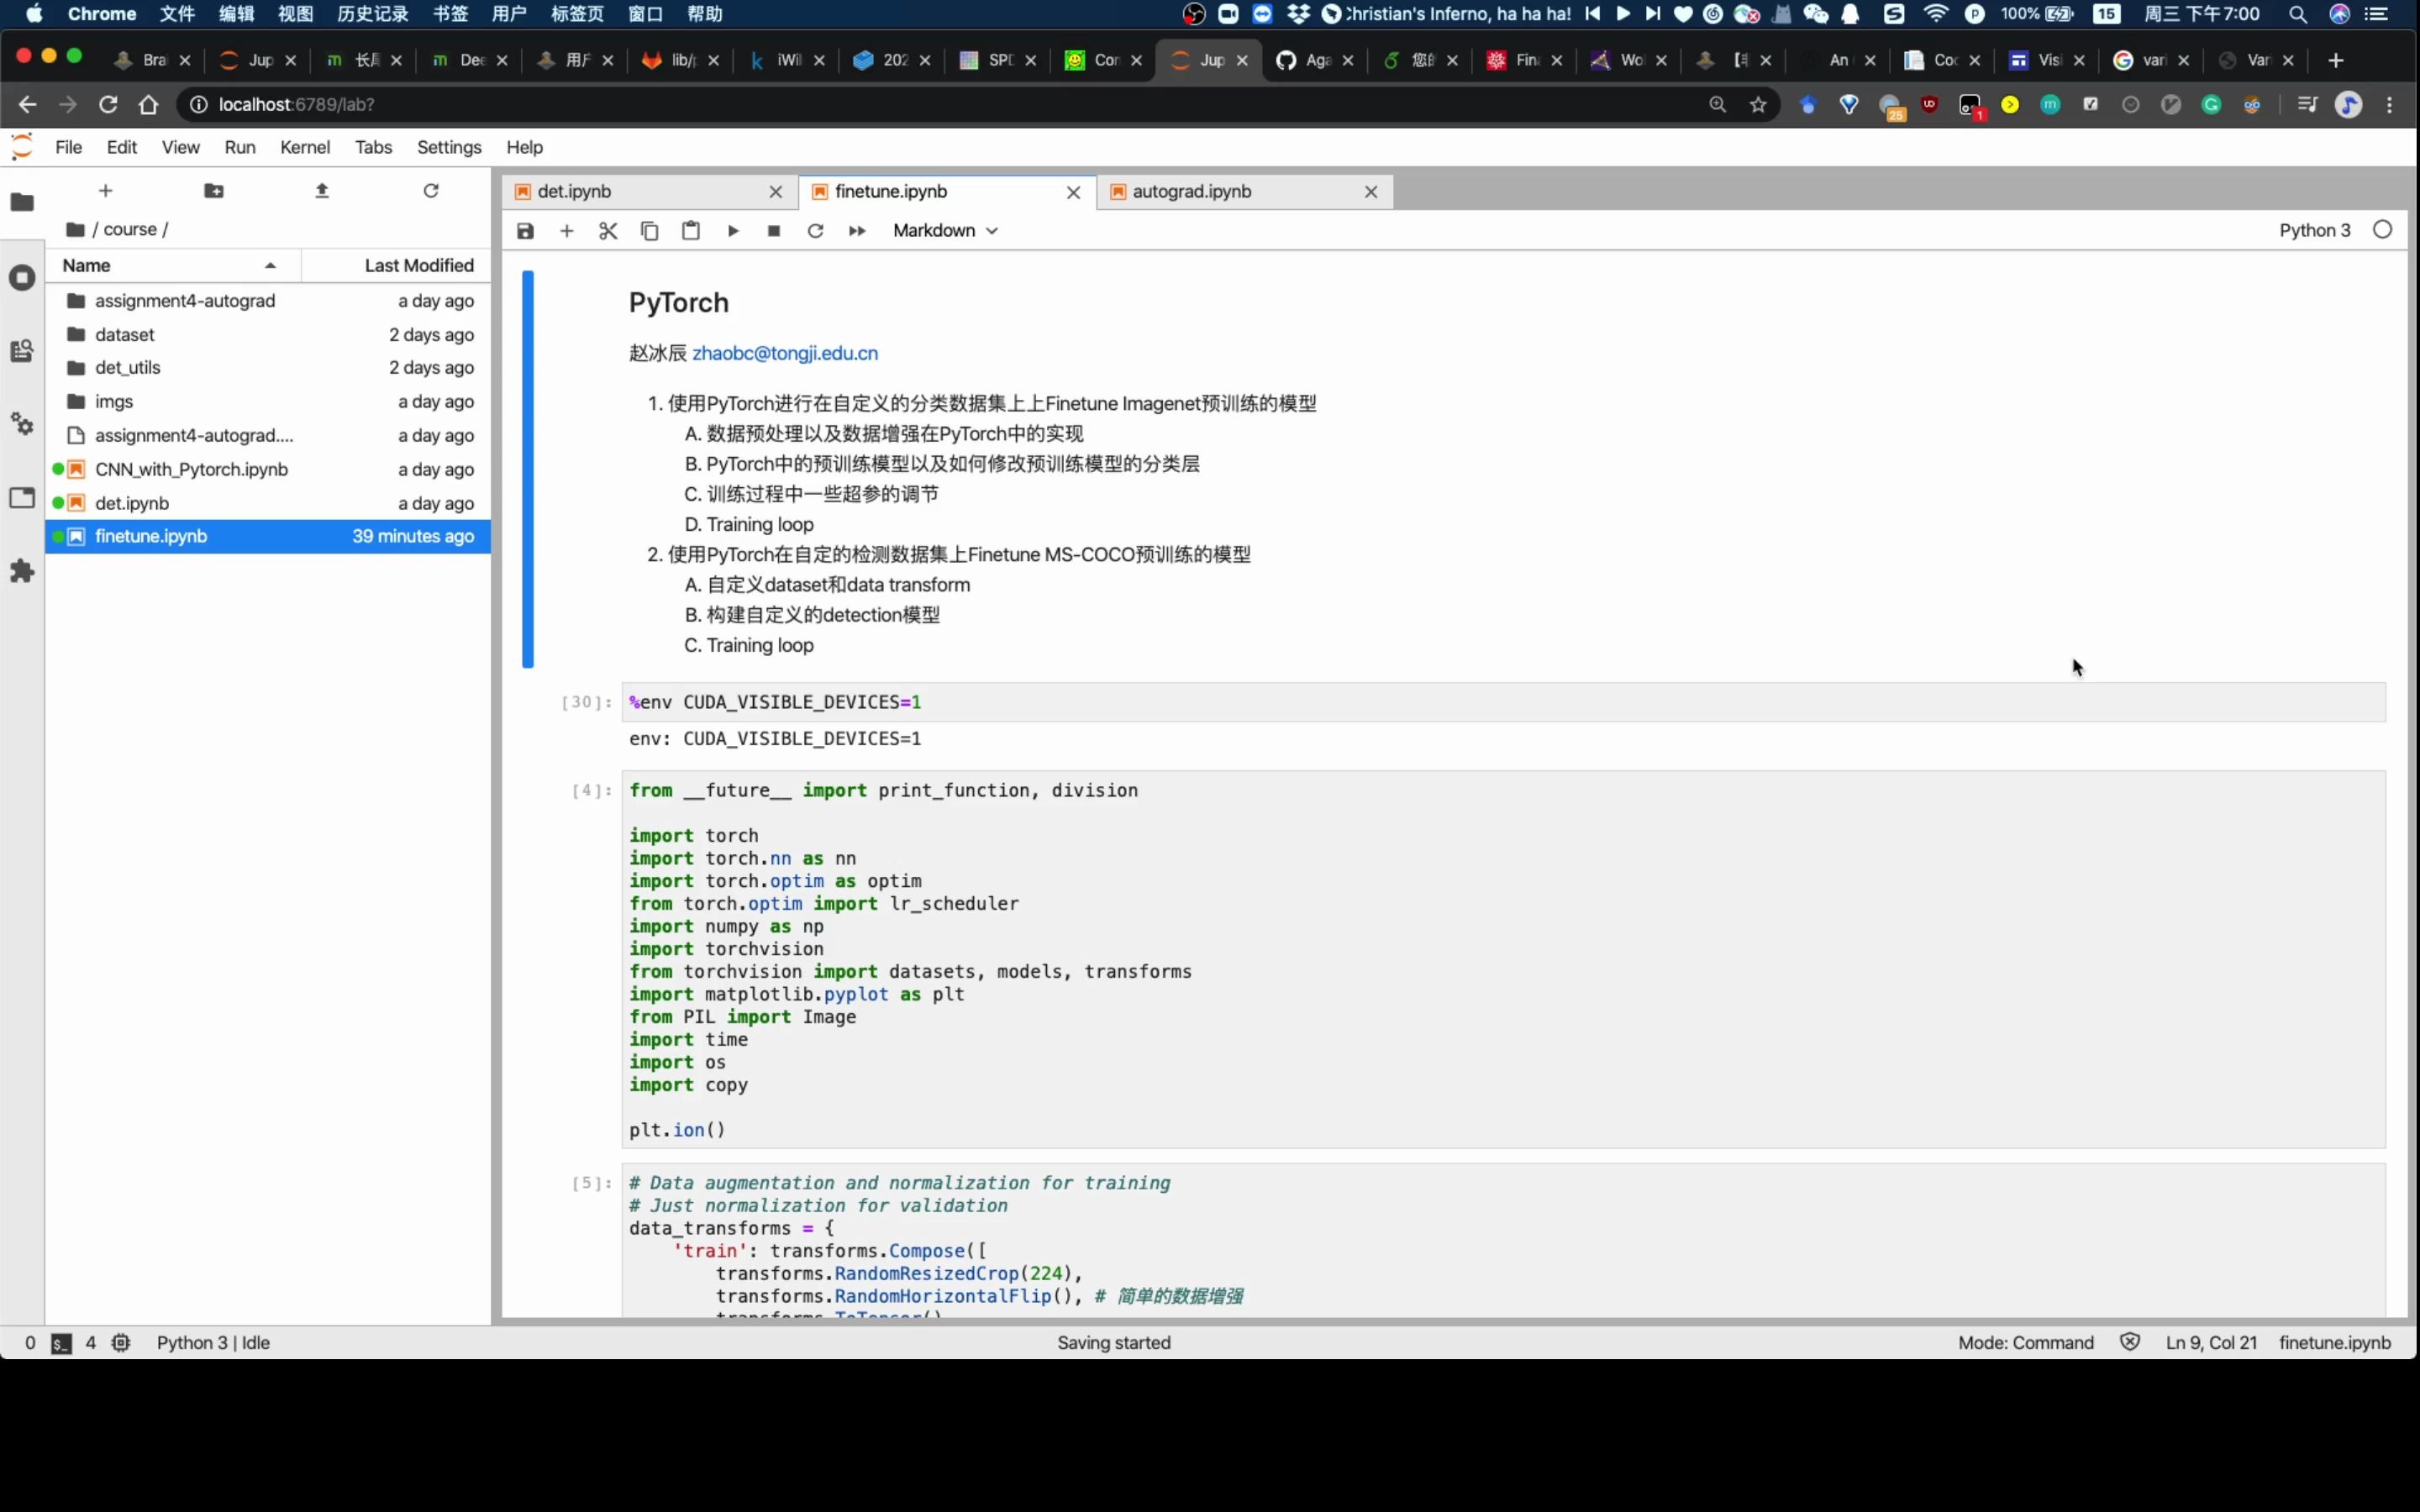Create a new folder in file browser
This screenshot has width=2420, height=1512.
click(214, 190)
